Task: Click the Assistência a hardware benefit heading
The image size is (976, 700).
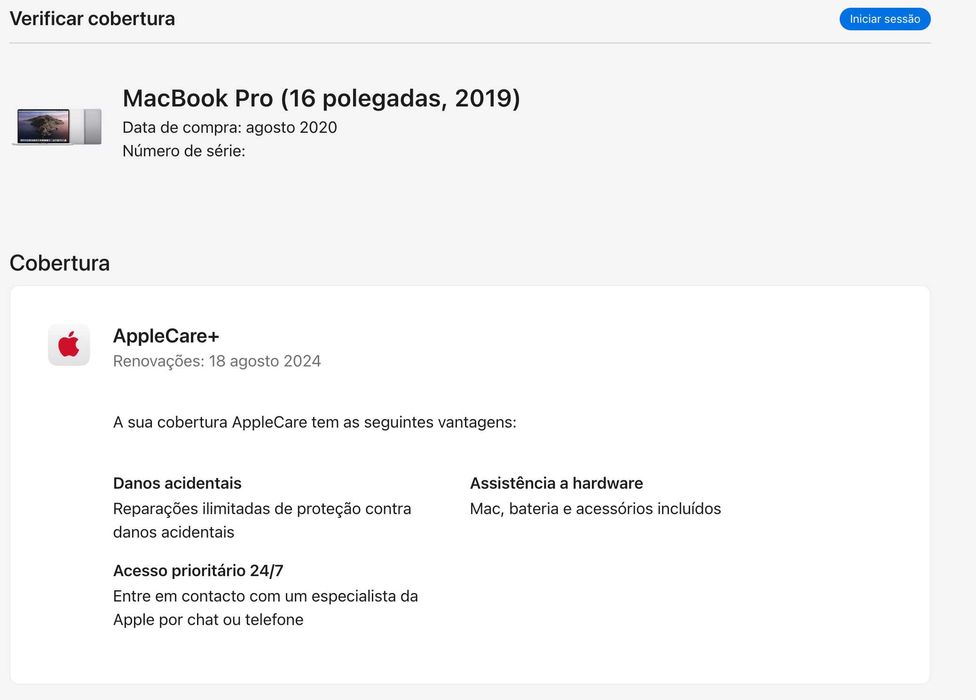Action: 556,483
